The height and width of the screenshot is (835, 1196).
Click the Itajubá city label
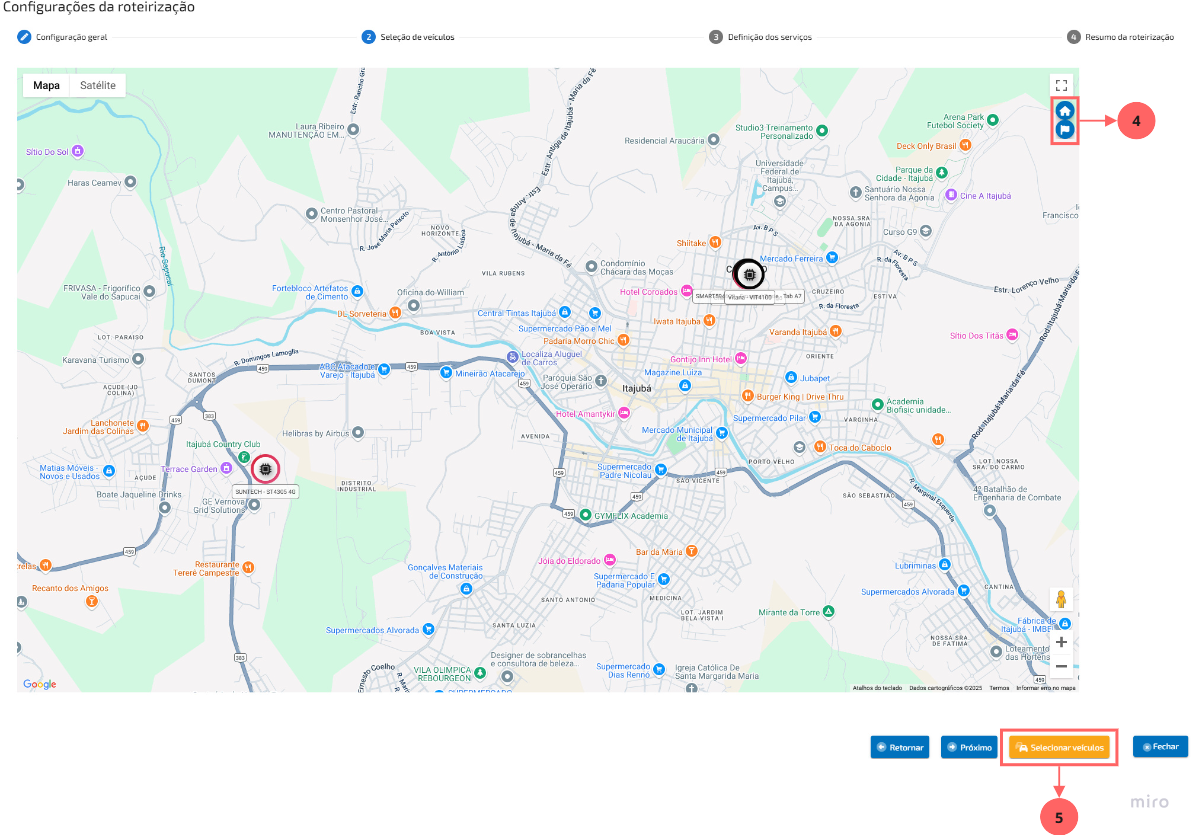(x=637, y=389)
